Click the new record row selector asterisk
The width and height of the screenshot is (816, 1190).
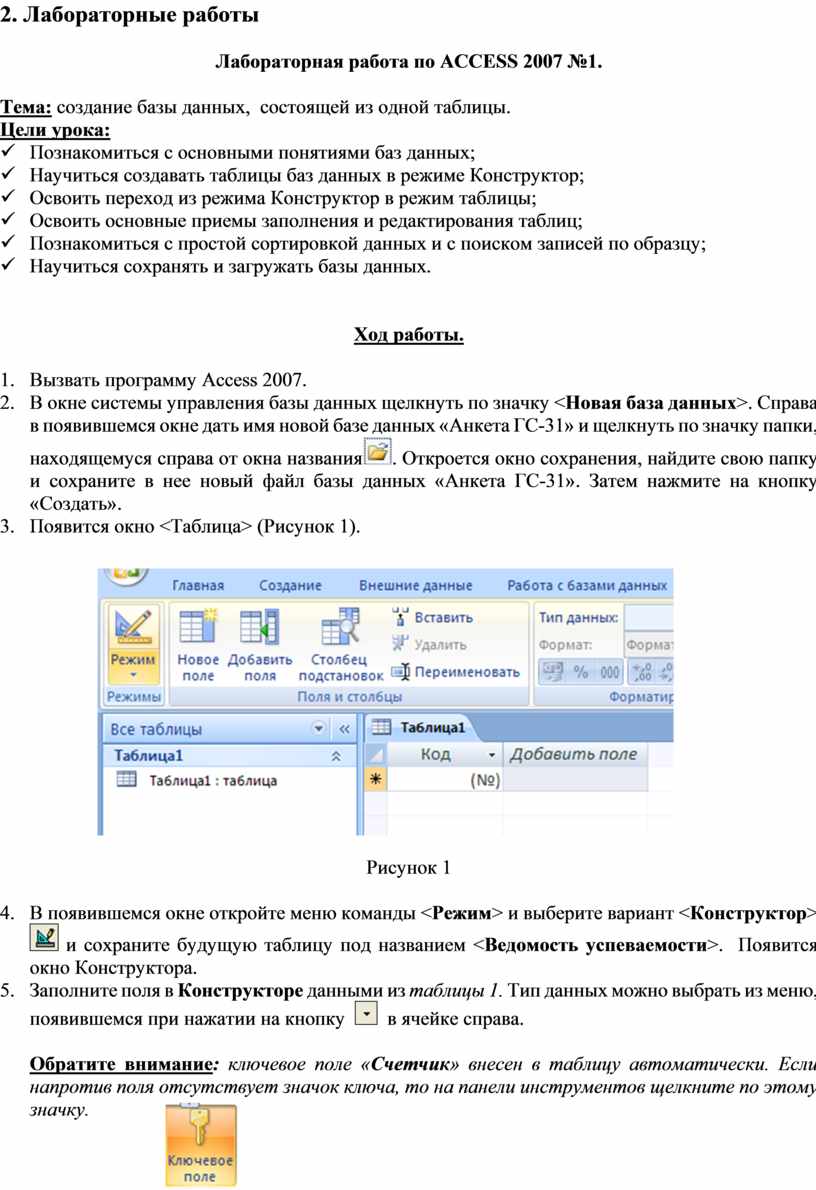point(375,779)
